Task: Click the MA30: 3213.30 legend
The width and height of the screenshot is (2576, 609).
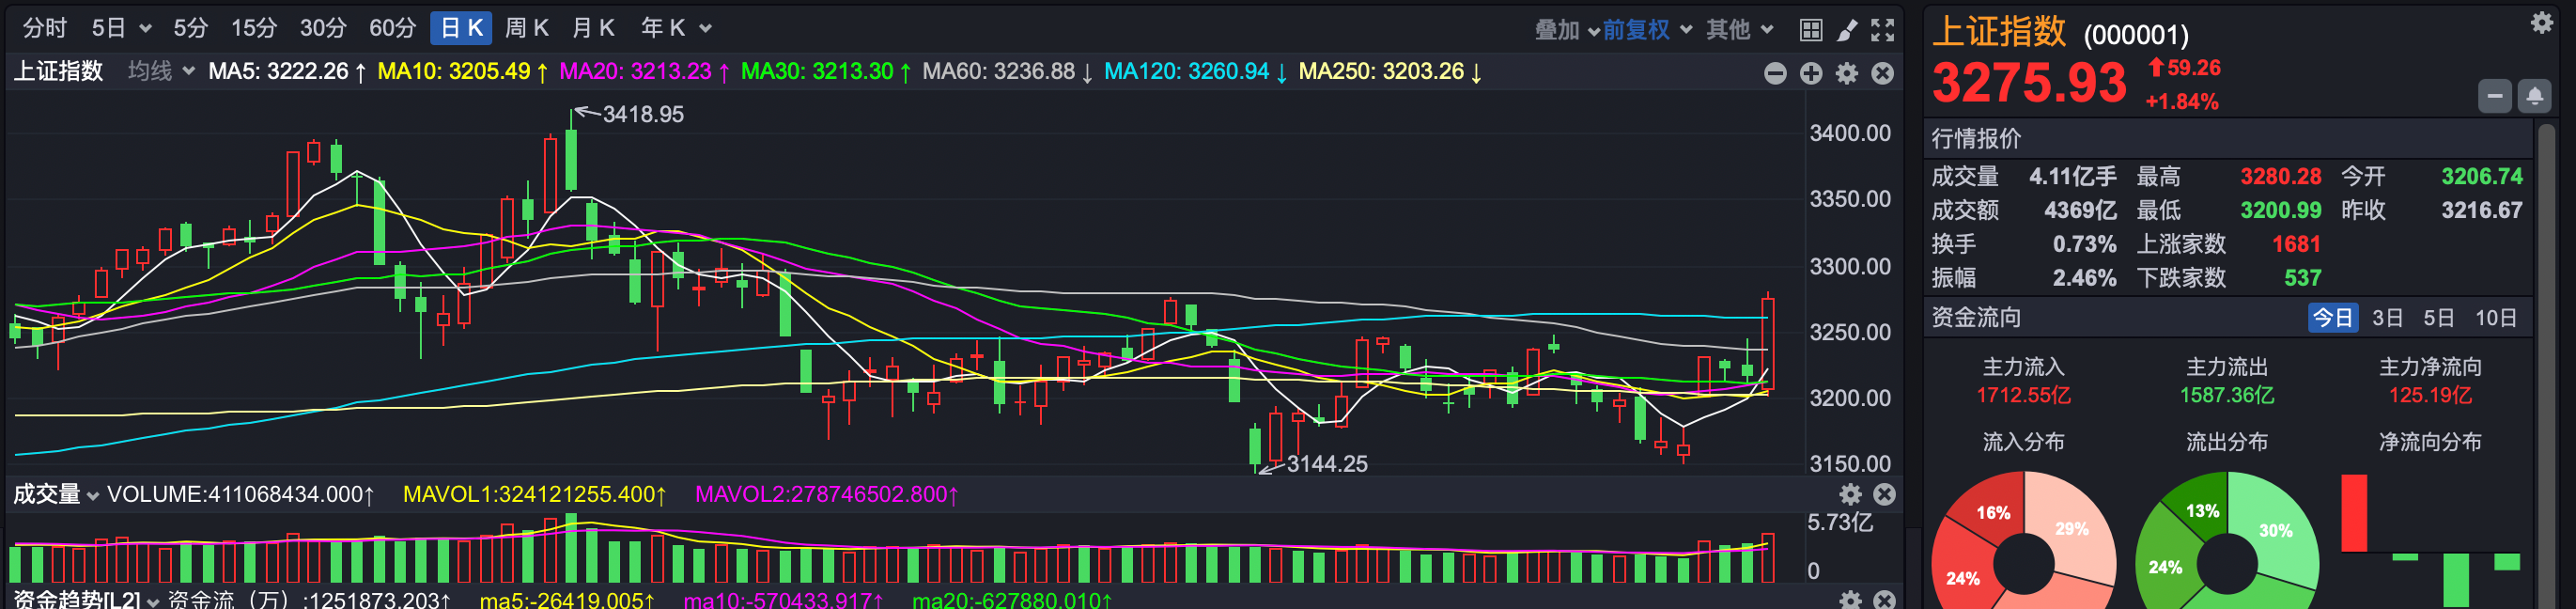Action: tap(826, 71)
